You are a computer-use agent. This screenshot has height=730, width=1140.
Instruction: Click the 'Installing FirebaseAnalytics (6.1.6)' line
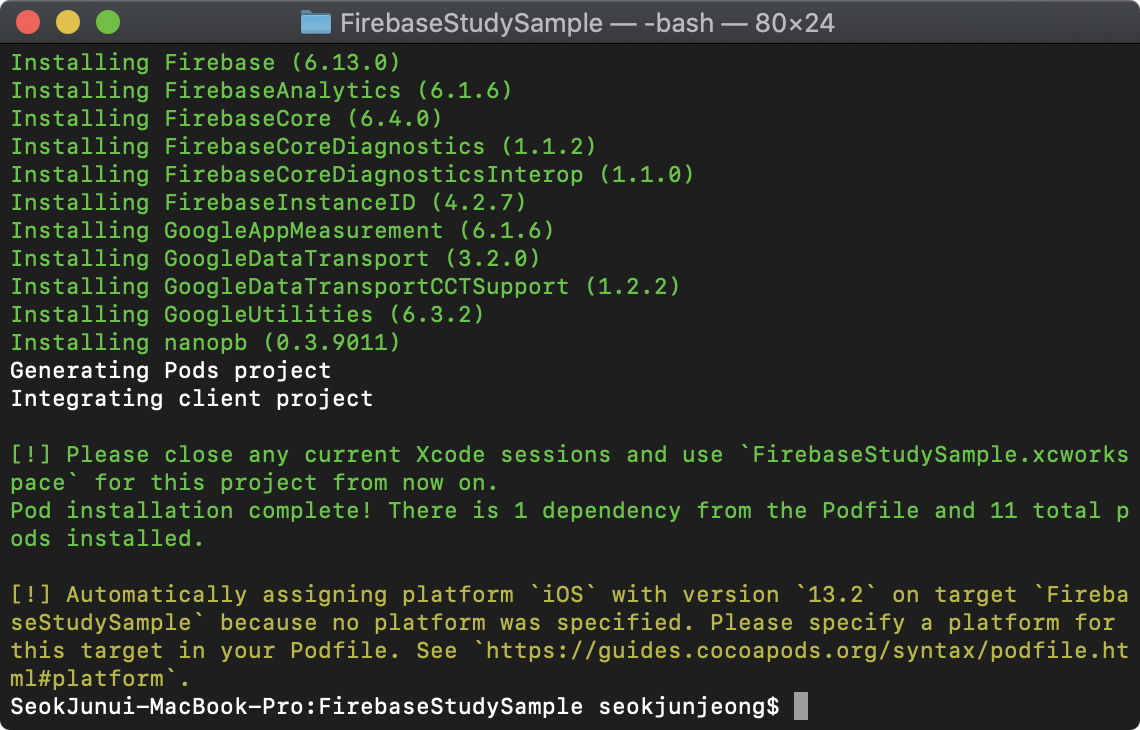point(262,90)
